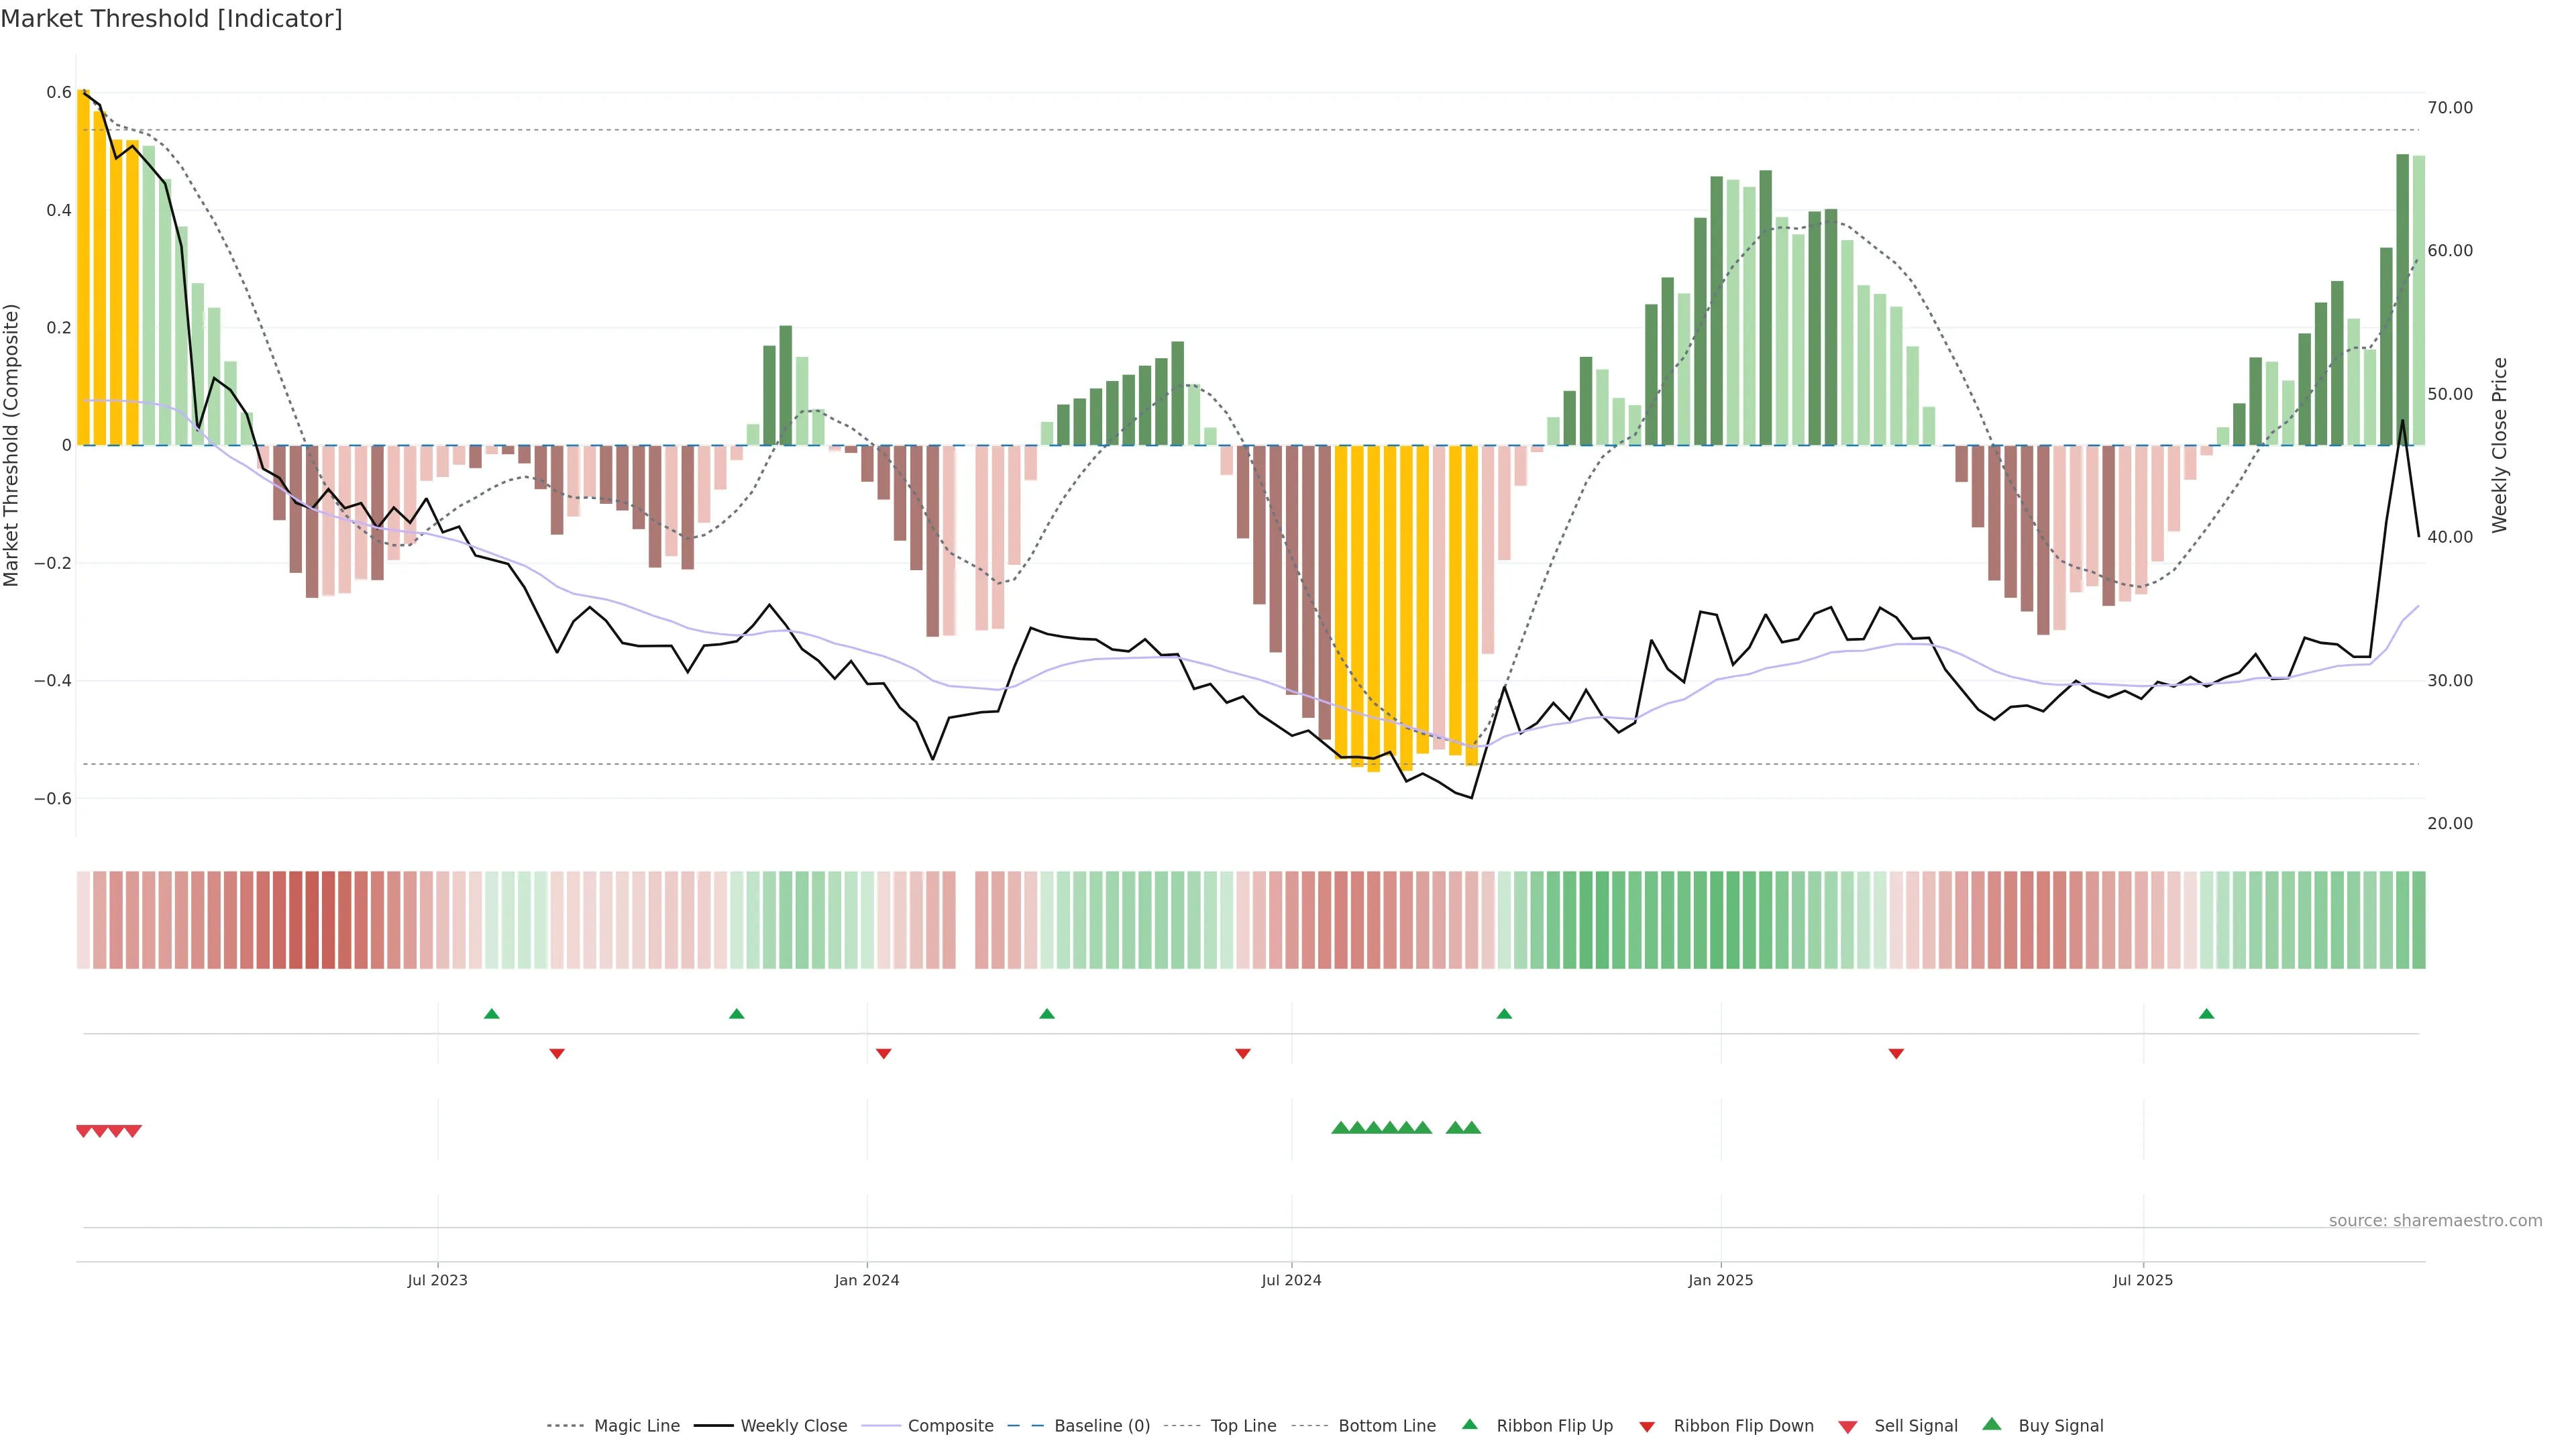Click the first yellow bar at chart start
Viewport: 2576px width, 1449px height.
pos(83,268)
